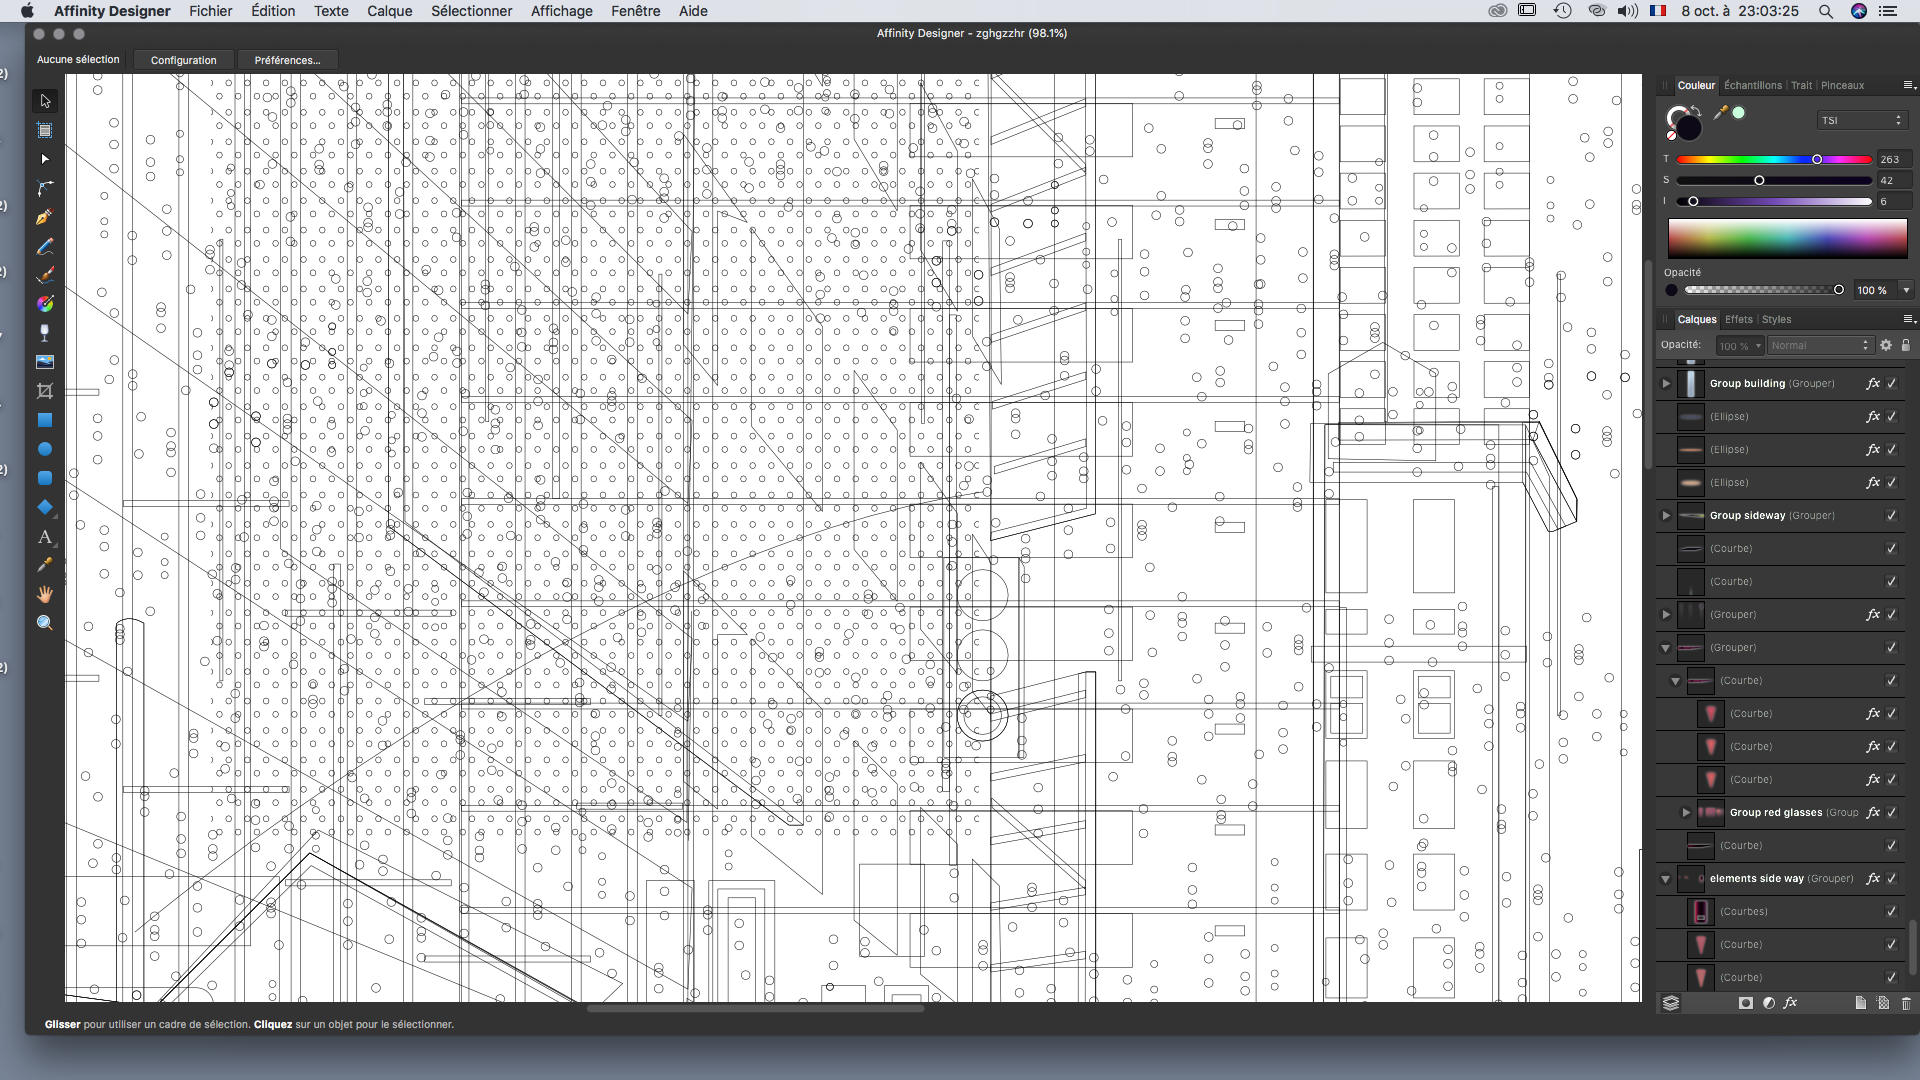Open the Calque menu
Screen dimensions: 1920x1080
tap(389, 11)
